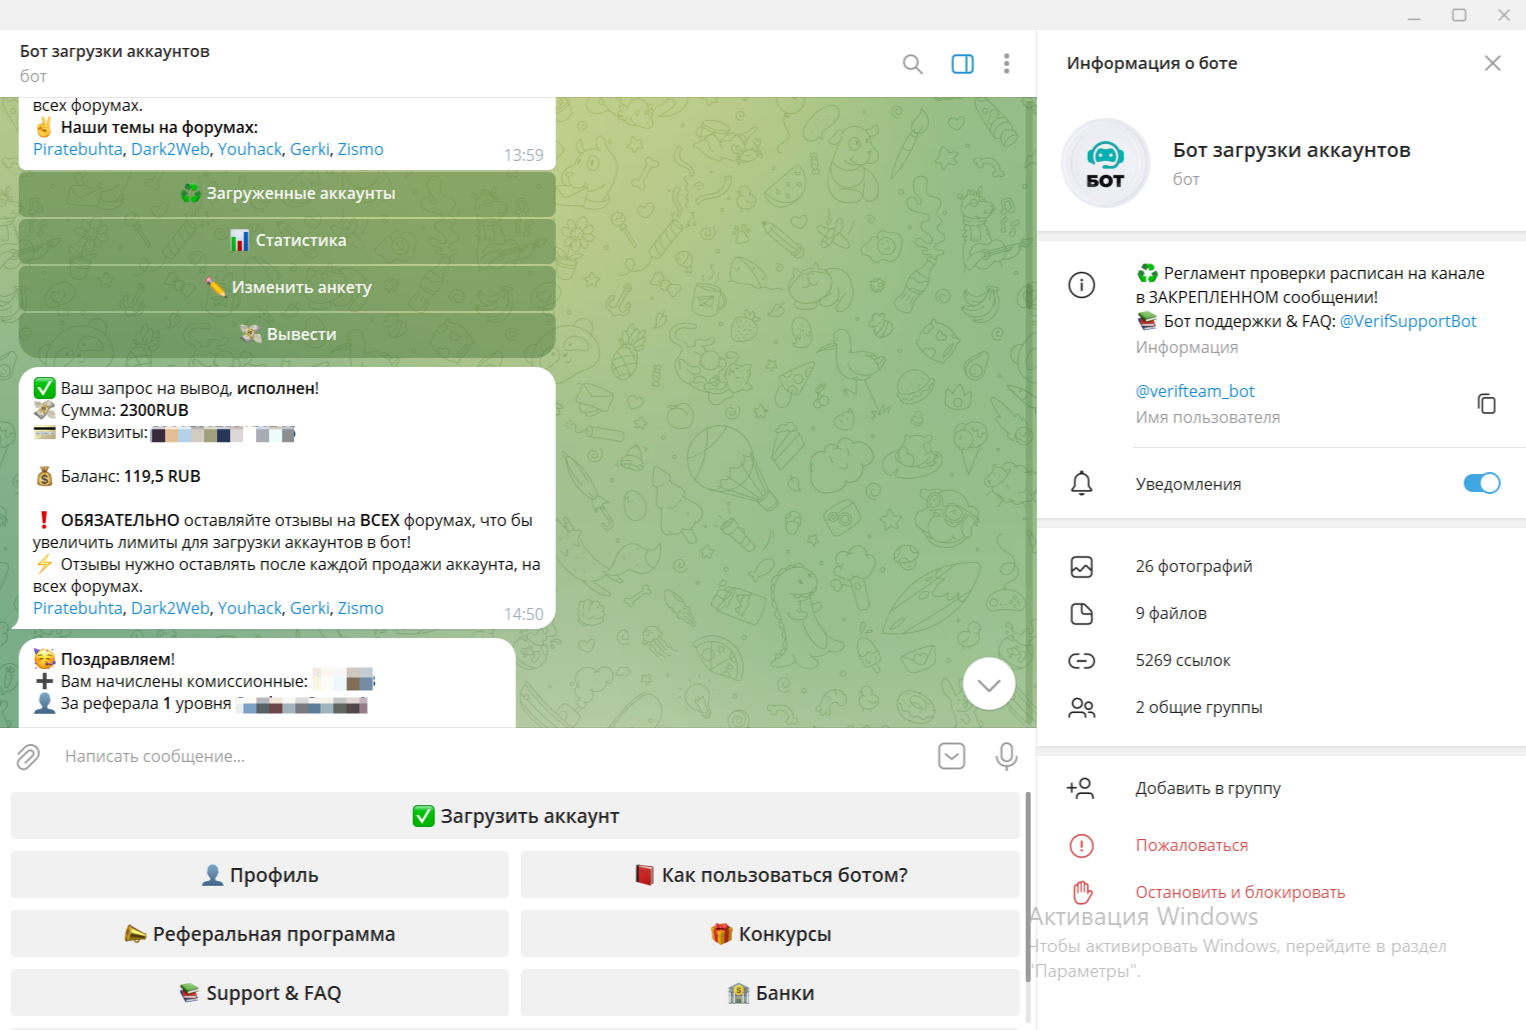Open the 26 photos shared media
Screen dimensions: 1526x1030
pos(1193,566)
